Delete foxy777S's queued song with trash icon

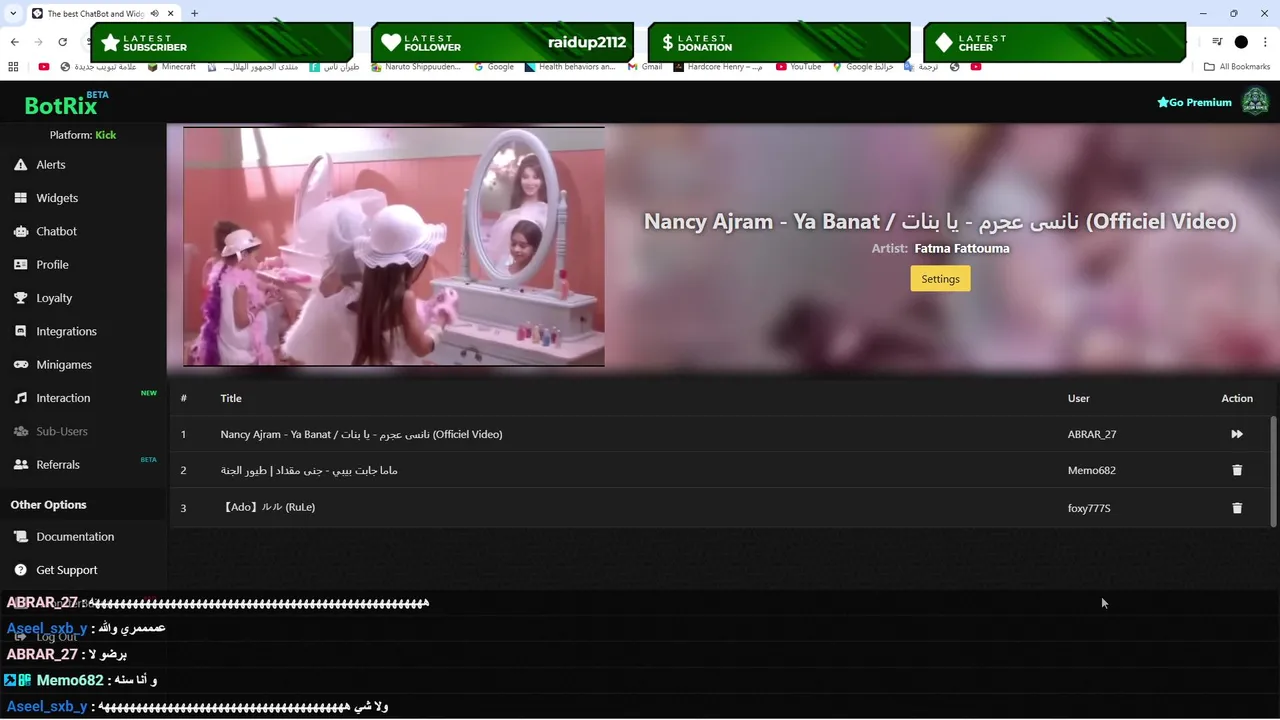1237,508
